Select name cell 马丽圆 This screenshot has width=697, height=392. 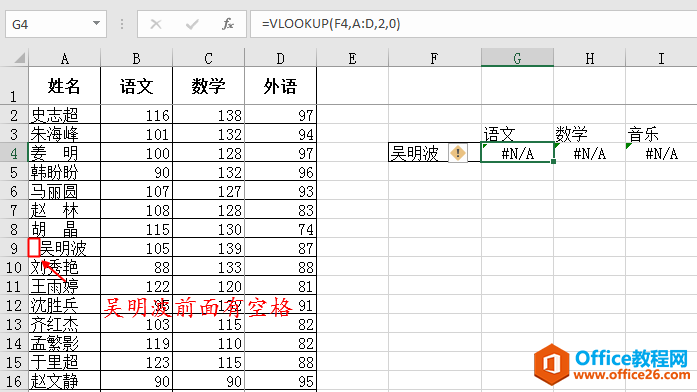64,191
